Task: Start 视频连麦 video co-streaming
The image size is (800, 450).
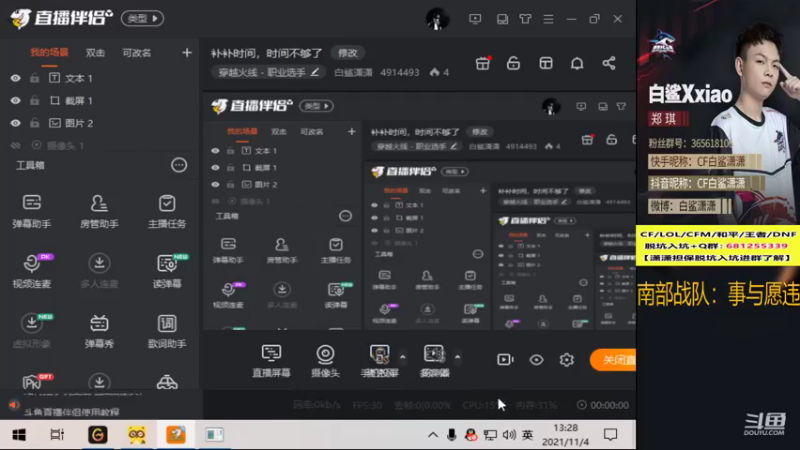Action: 32,271
